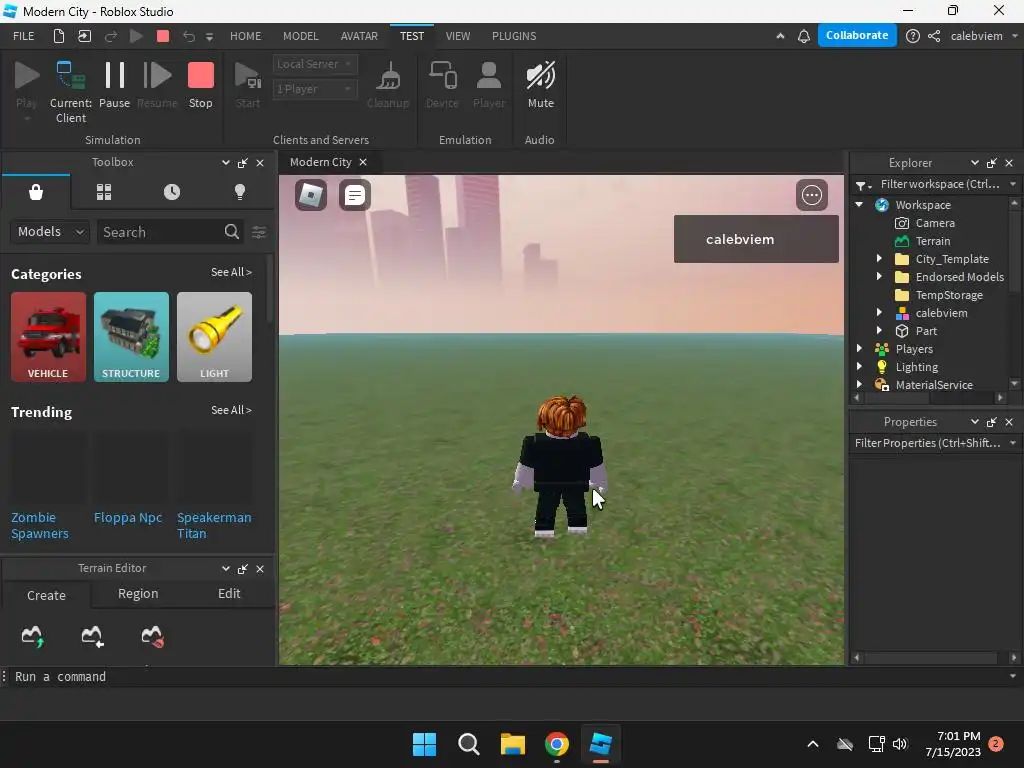Open the Toolbox Marketplace tab
Screen dimensions: 1024x768
click(36, 192)
